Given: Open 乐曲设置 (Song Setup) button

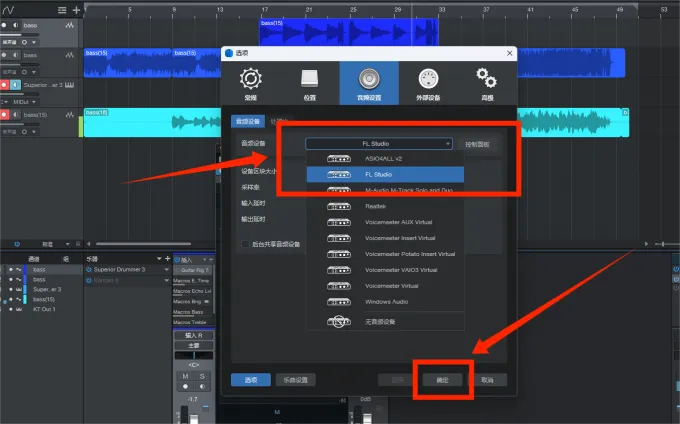Looking at the screenshot, I should click(296, 380).
